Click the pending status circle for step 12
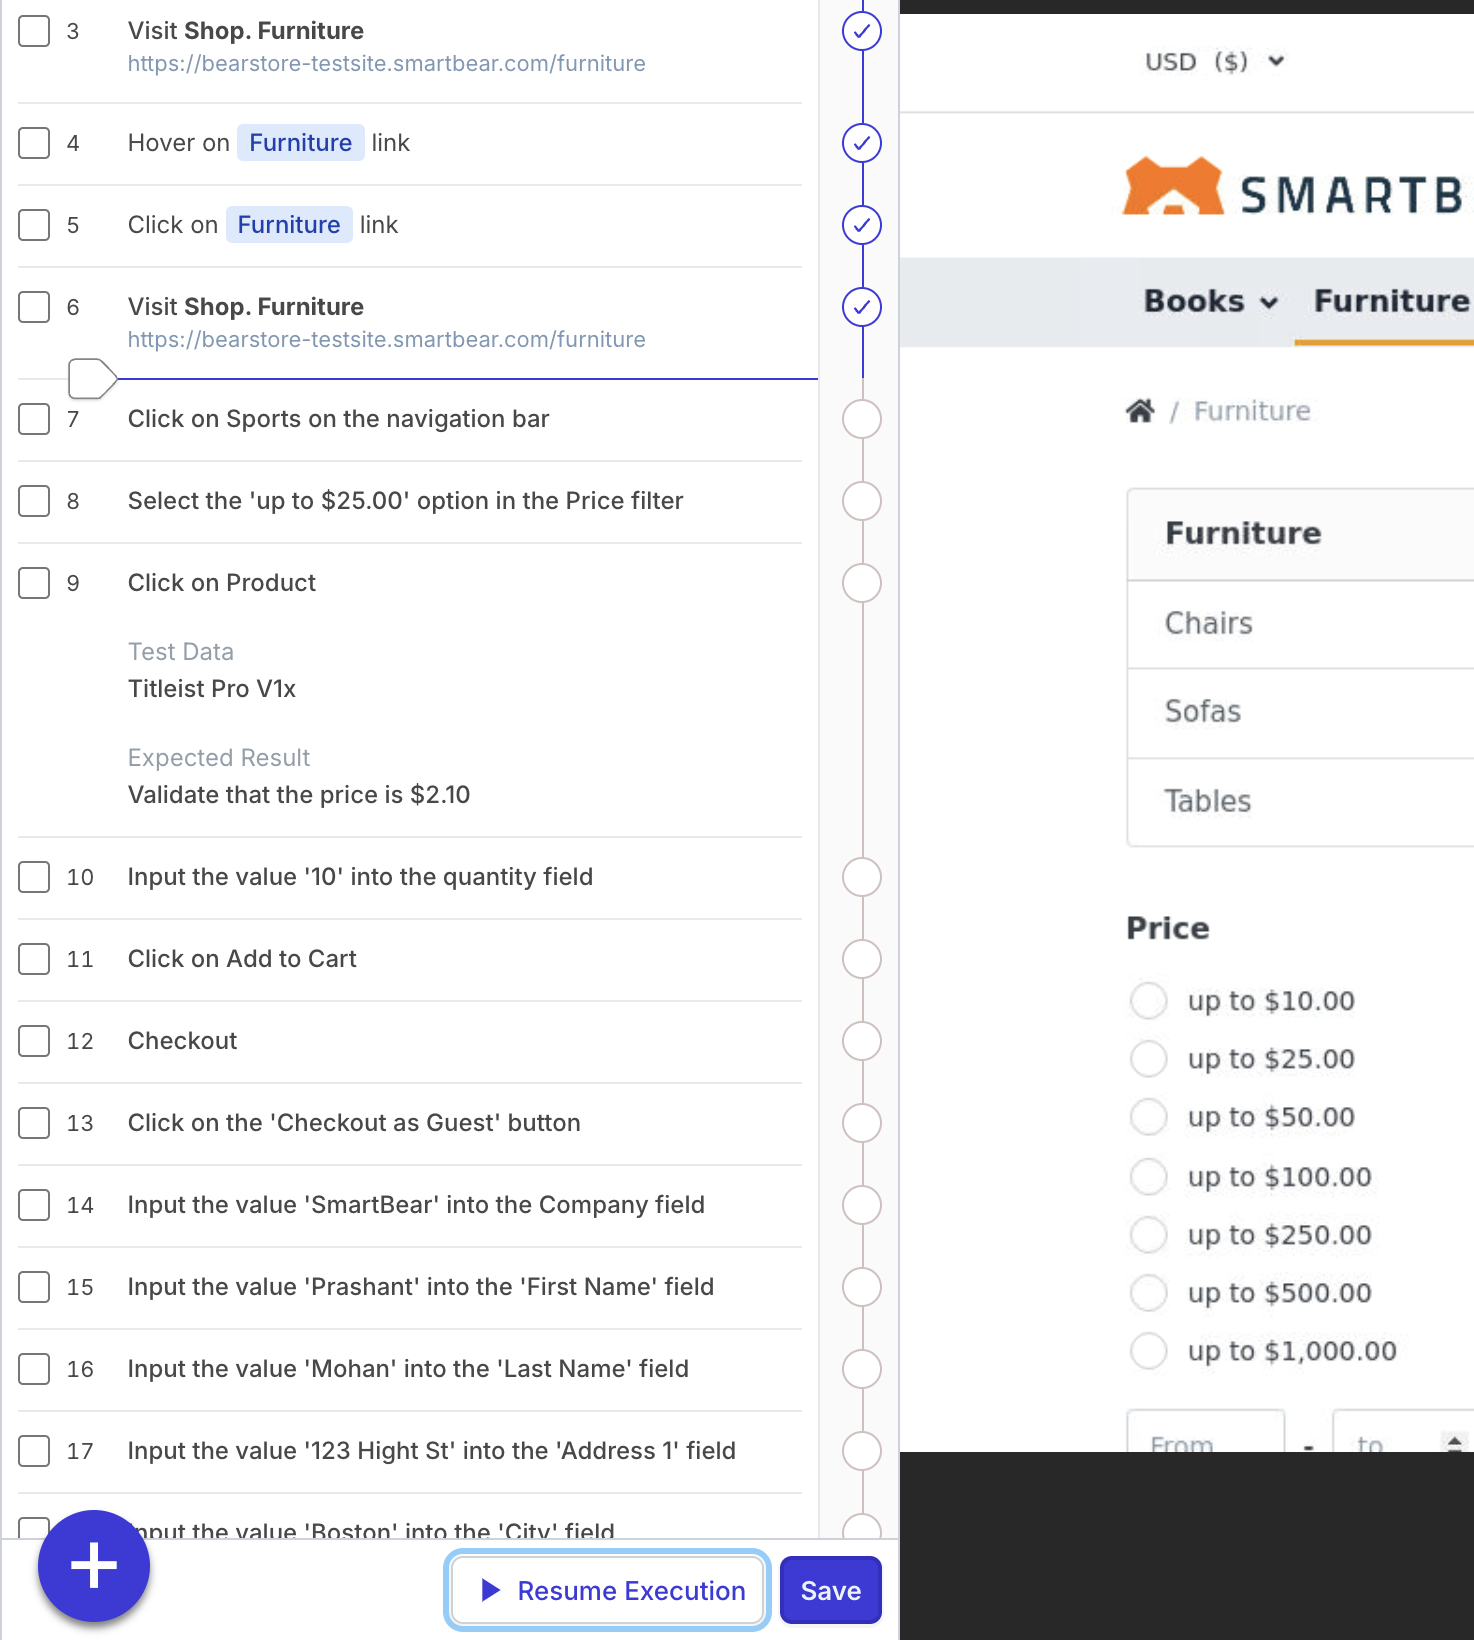 861,1041
